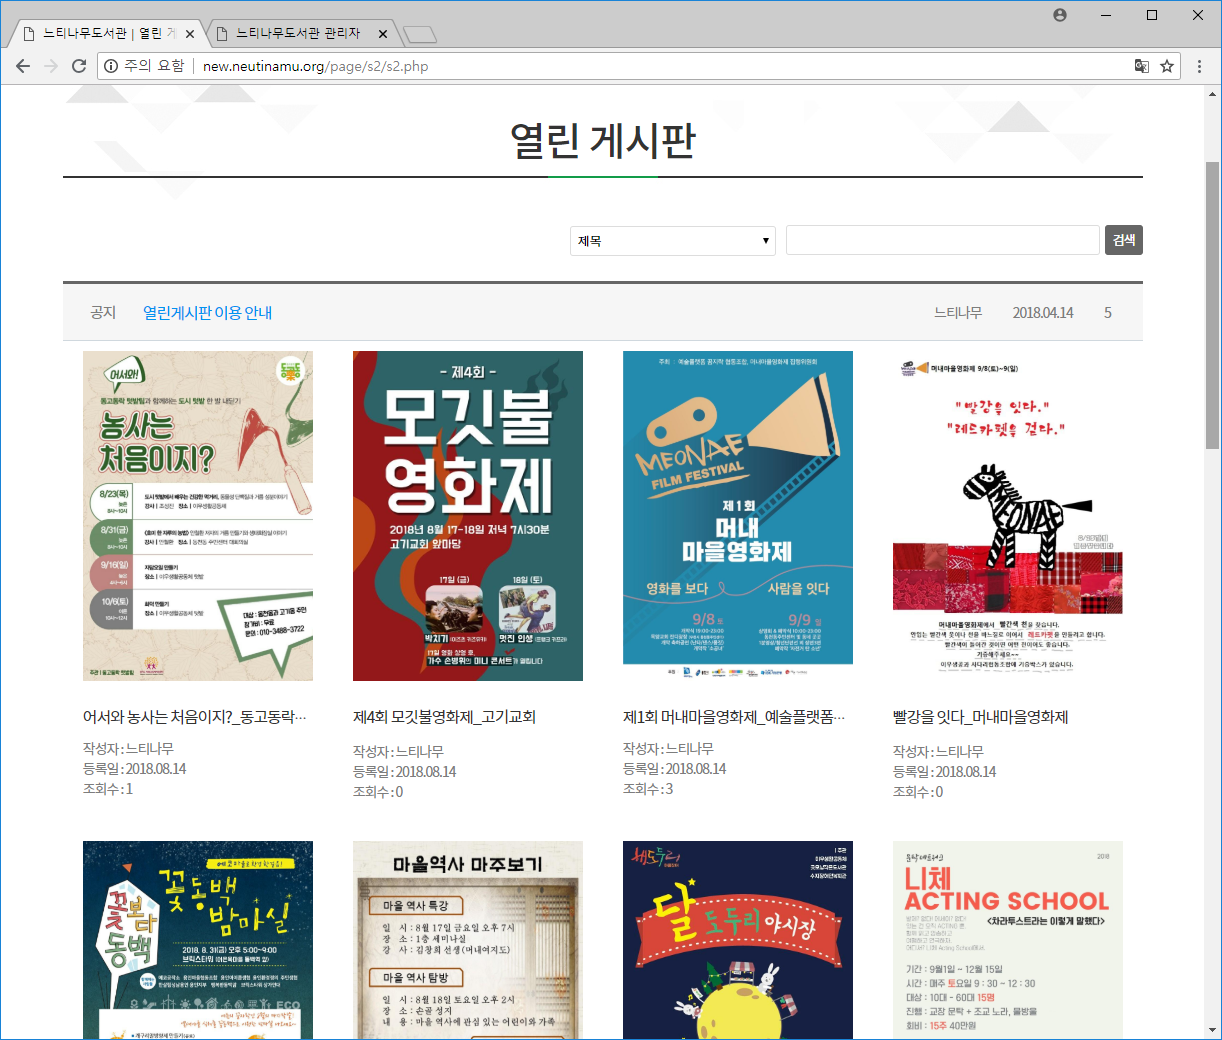This screenshot has height=1040, width=1222.
Task: Click the scrollbar down arrow
Action: [1213, 1030]
